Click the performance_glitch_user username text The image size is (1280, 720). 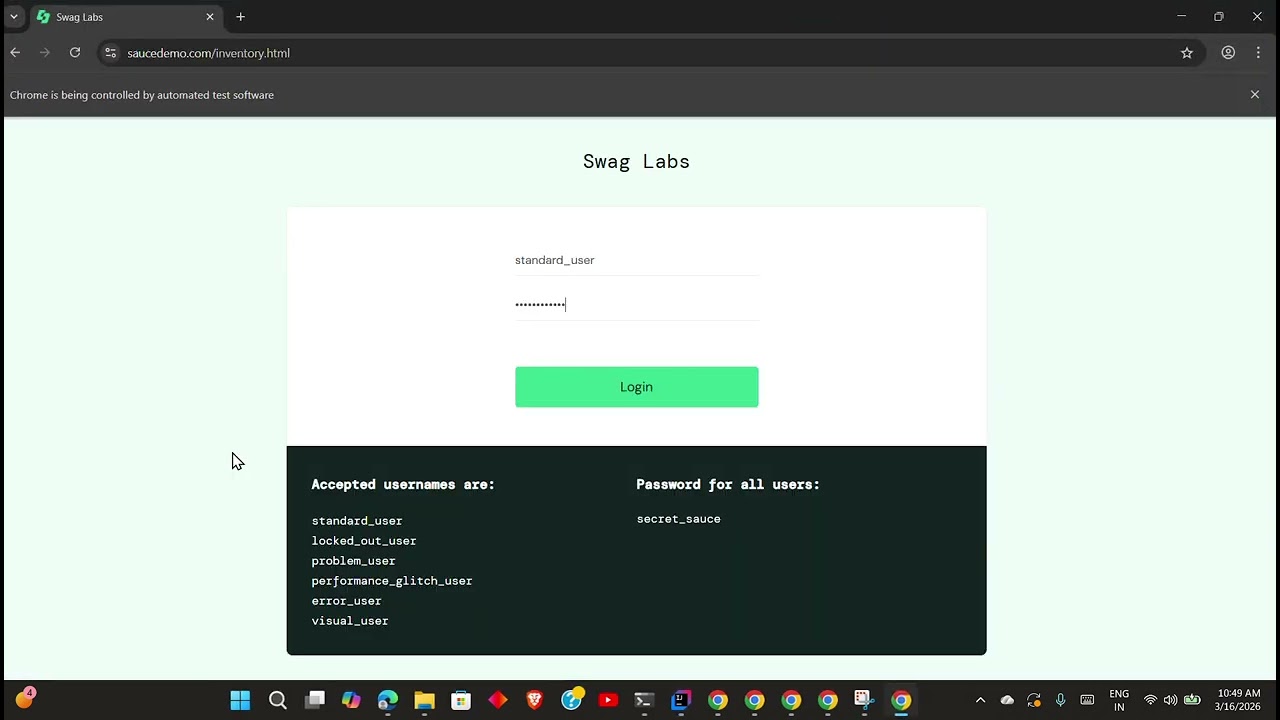(392, 581)
